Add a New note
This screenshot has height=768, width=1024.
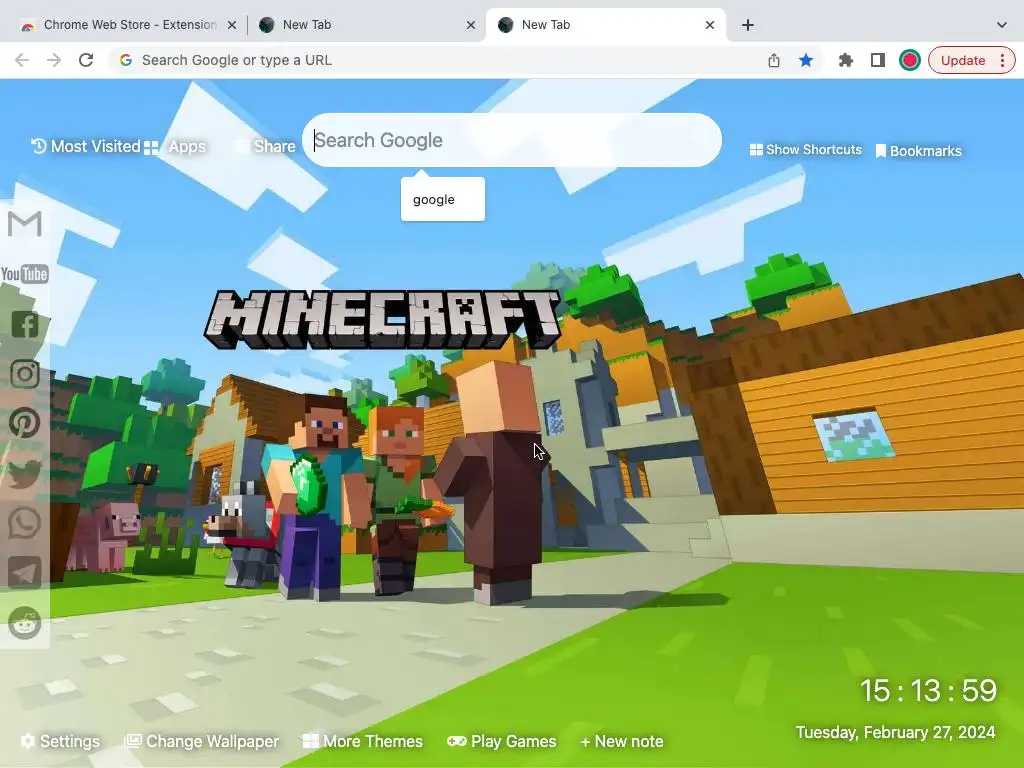click(x=622, y=741)
